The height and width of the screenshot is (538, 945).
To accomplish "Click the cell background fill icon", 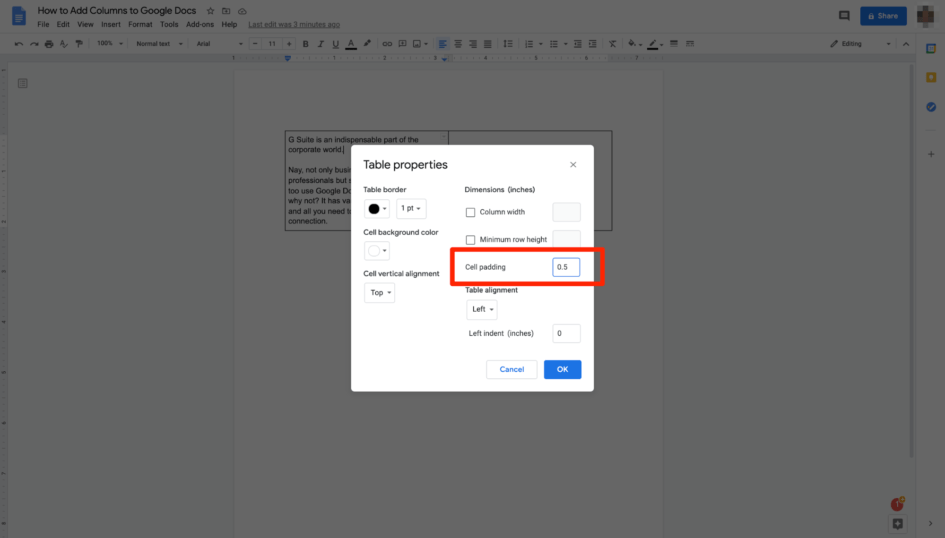I will click(x=632, y=44).
